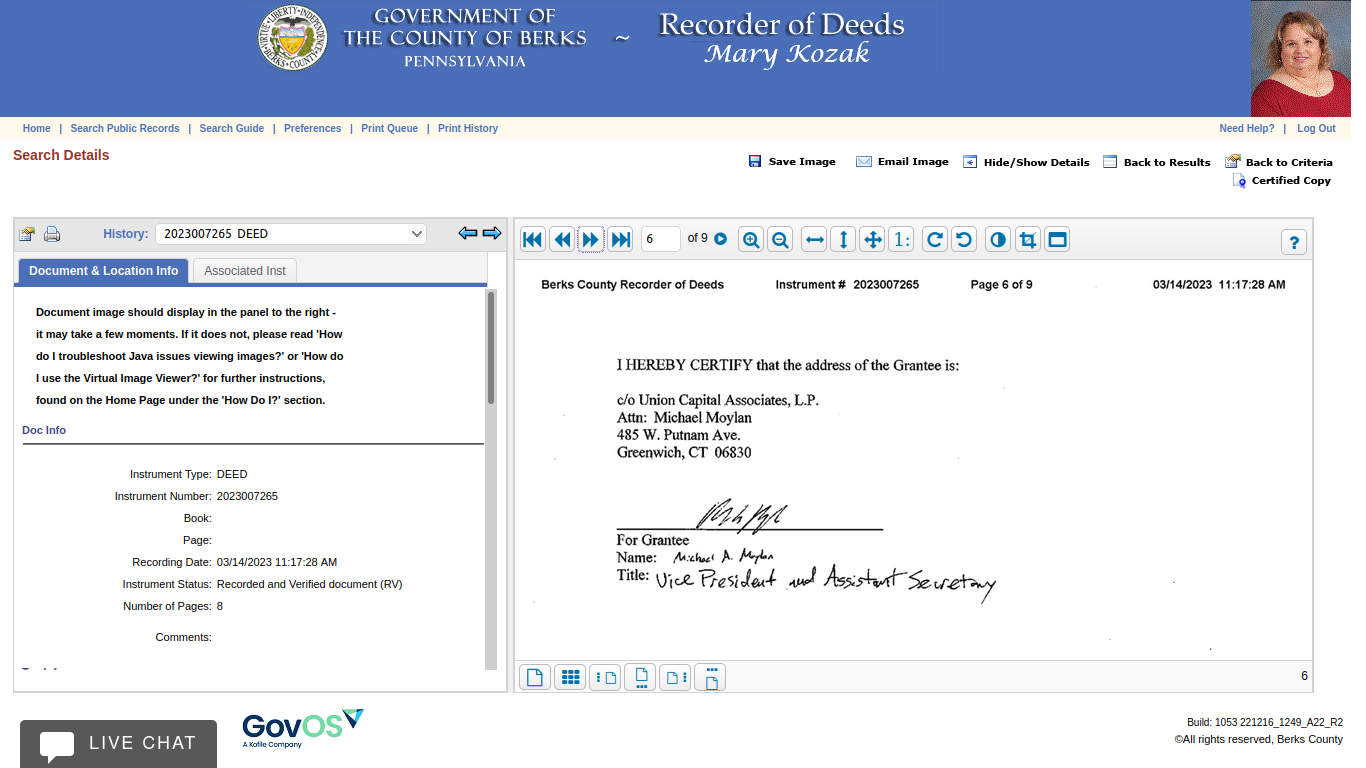This screenshot has width=1366, height=768.
Task: Switch to the Associated Inst tab
Action: 245,271
